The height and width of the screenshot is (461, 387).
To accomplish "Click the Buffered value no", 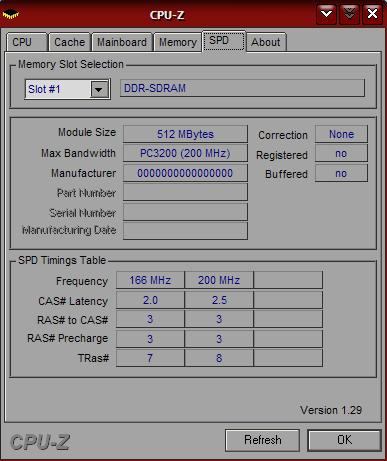I will click(x=341, y=173).
